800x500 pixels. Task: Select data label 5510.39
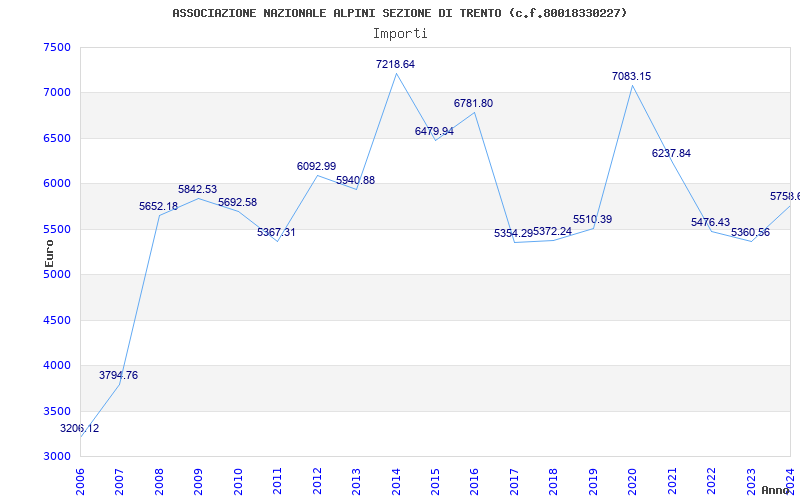(x=592, y=219)
